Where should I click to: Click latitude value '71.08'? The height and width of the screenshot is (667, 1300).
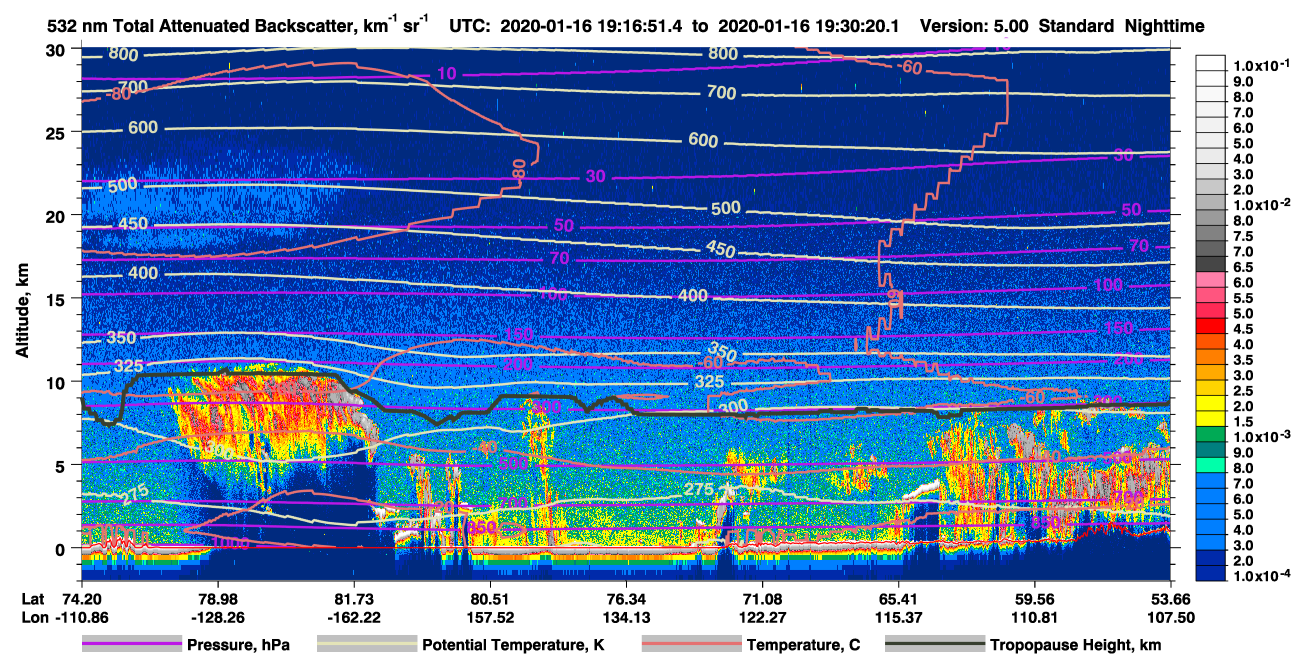point(763,599)
